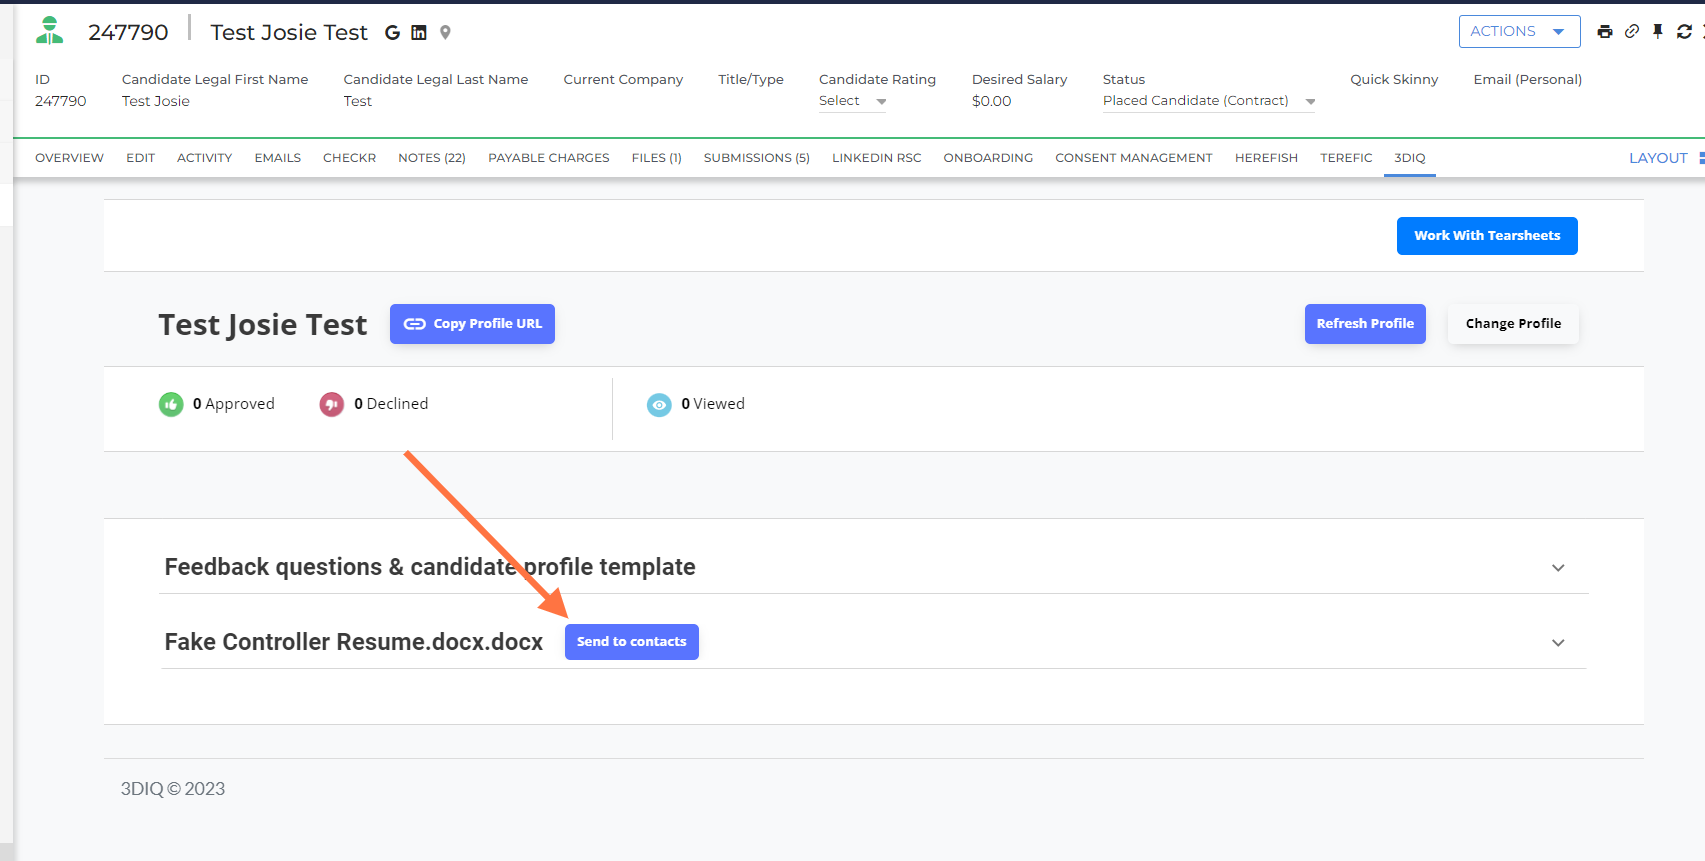The width and height of the screenshot is (1705, 861).
Task: Select the CONSENT MANAGEMENT tab
Action: point(1133,158)
